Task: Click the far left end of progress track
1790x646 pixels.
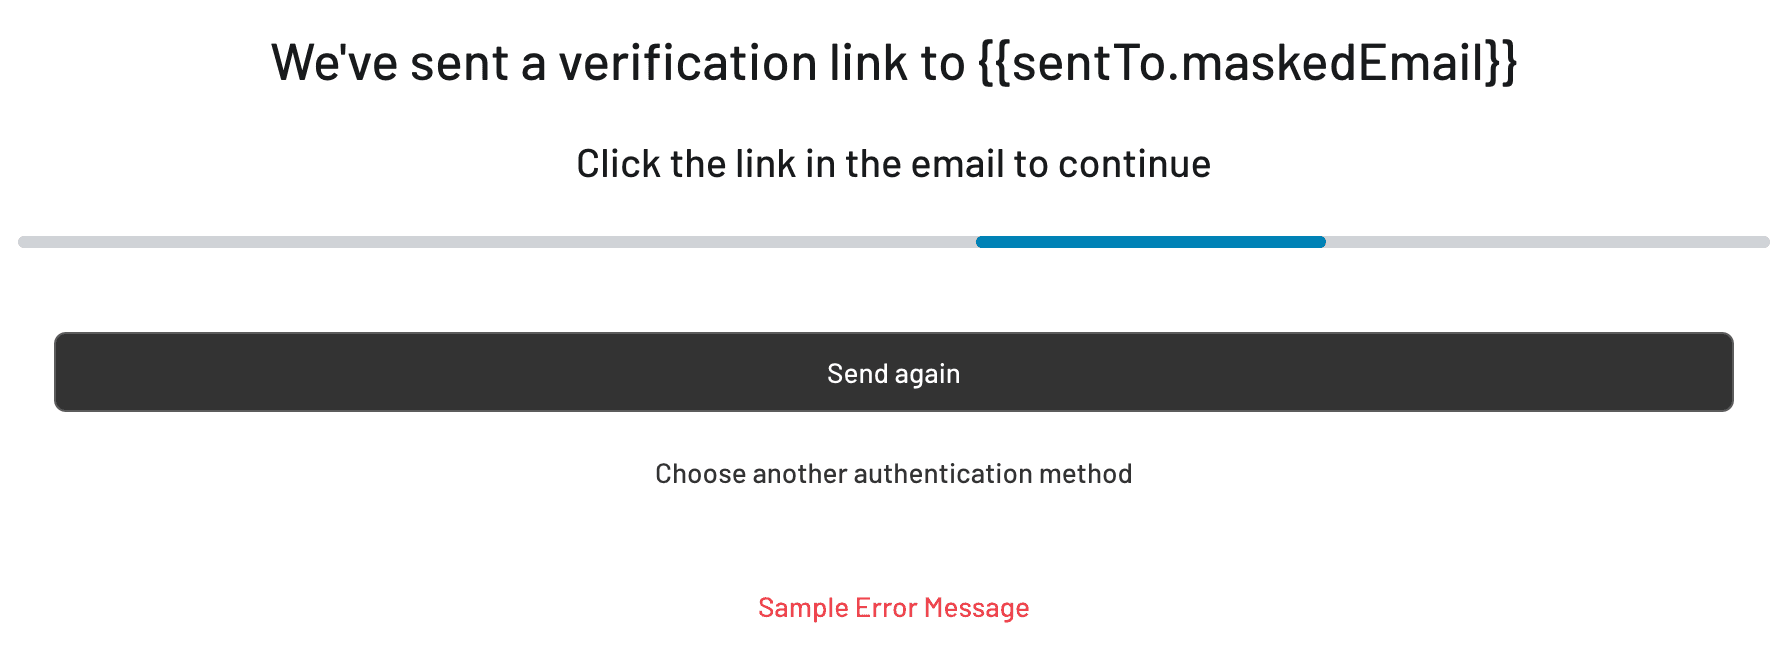Action: 24,242
